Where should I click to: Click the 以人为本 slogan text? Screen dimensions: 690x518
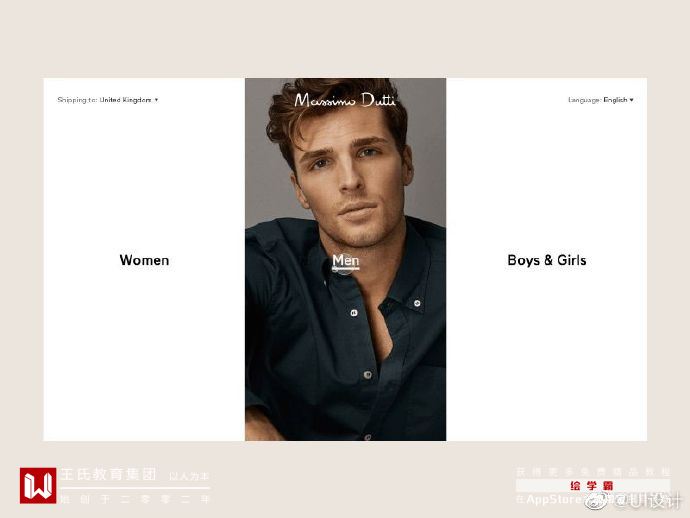pos(189,476)
